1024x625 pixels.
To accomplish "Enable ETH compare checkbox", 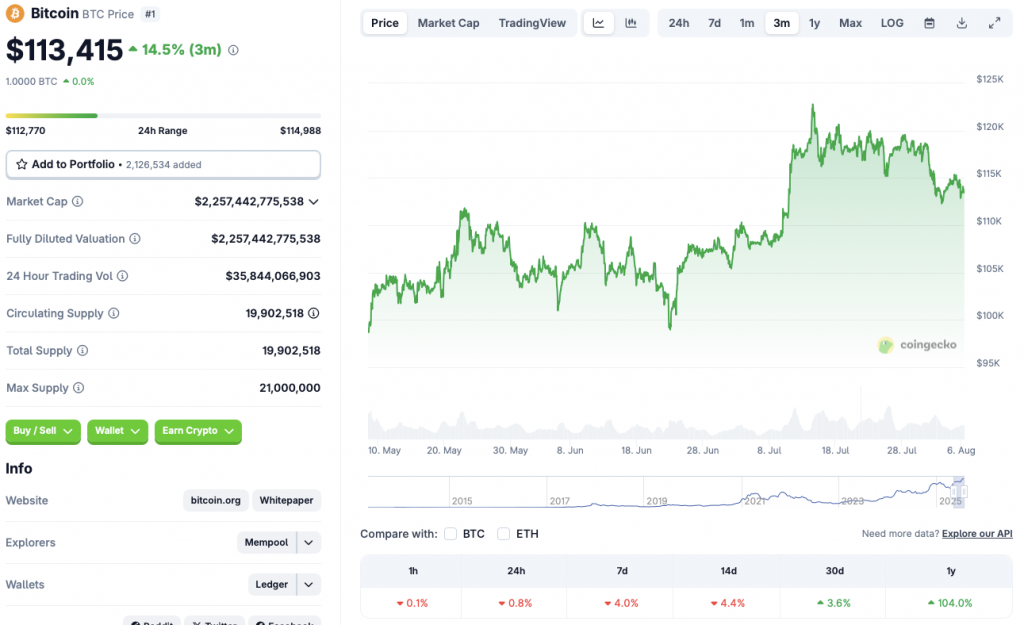I will pos(504,534).
